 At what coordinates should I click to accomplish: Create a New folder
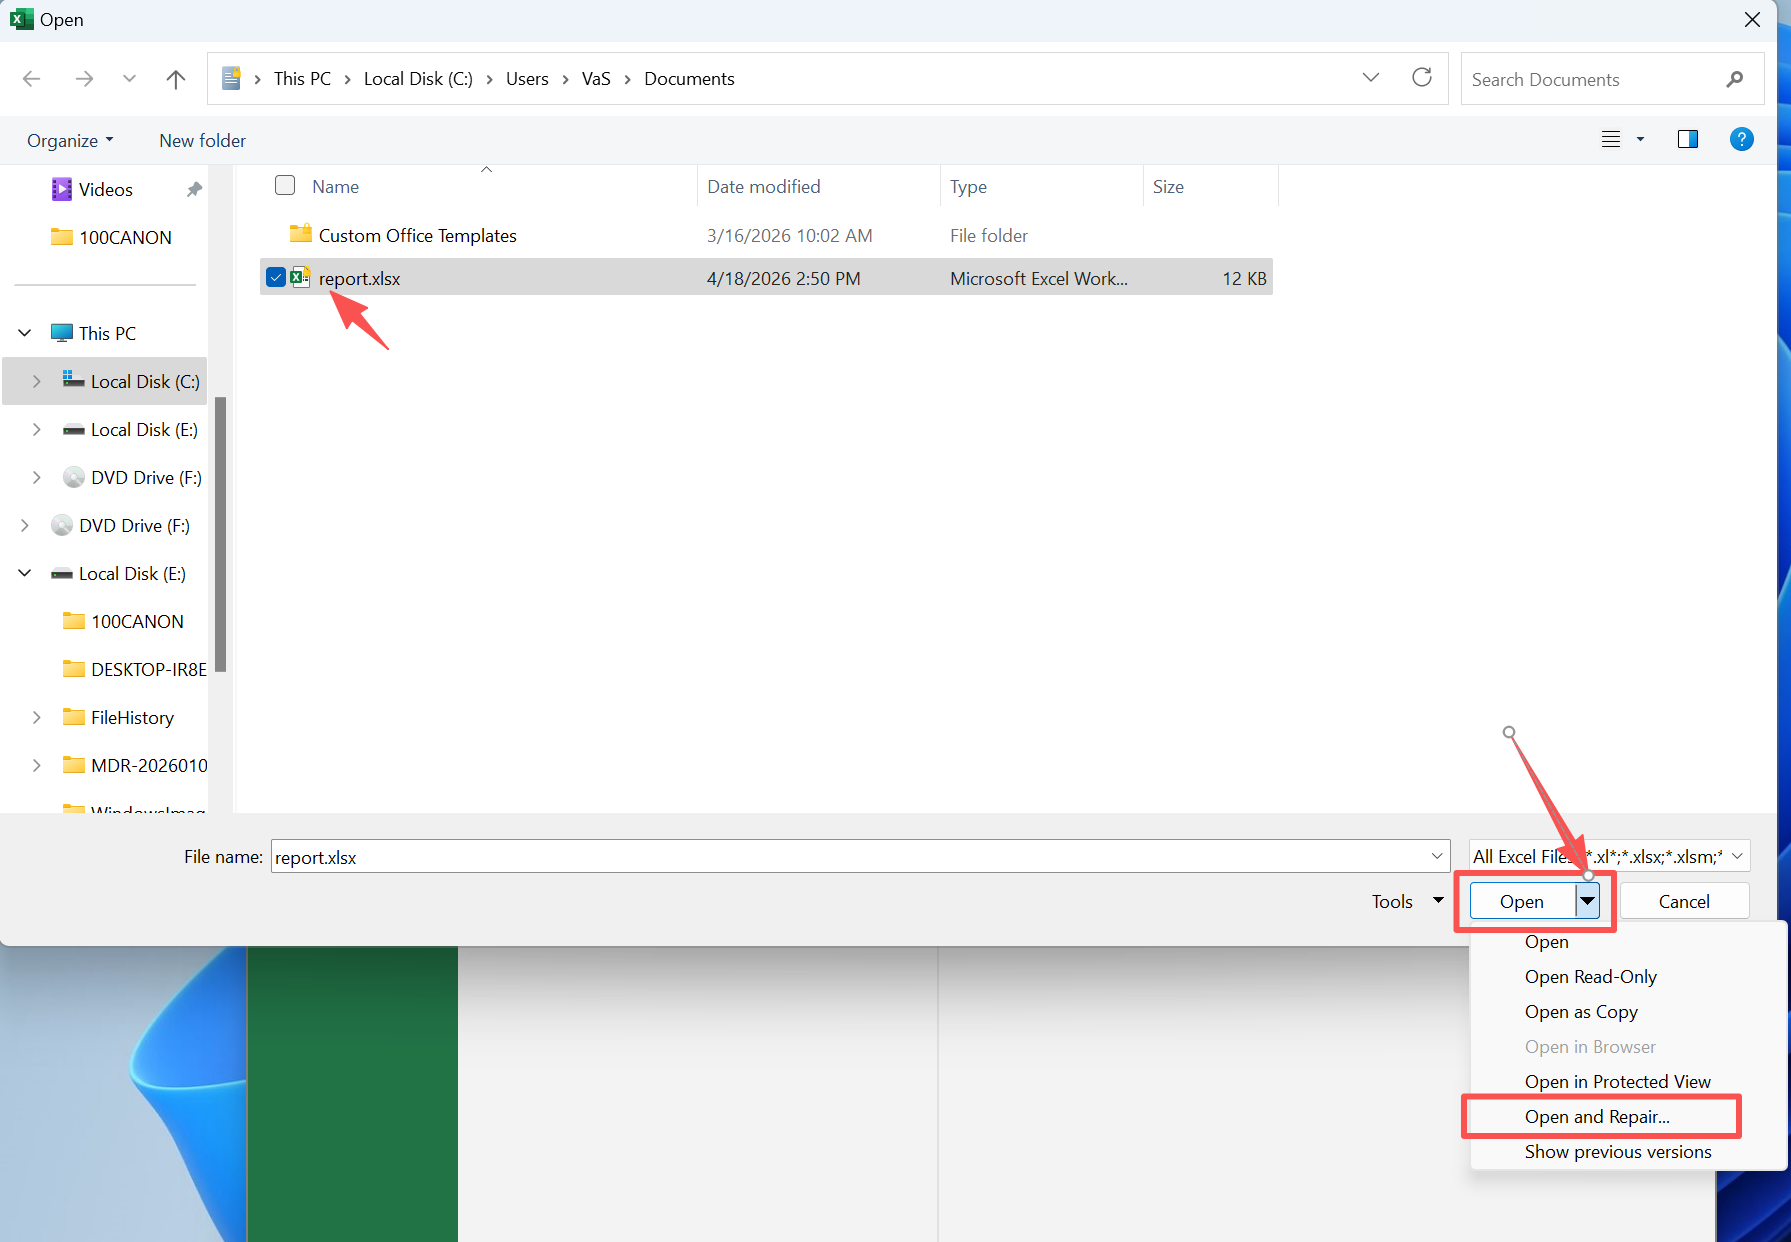click(x=202, y=141)
